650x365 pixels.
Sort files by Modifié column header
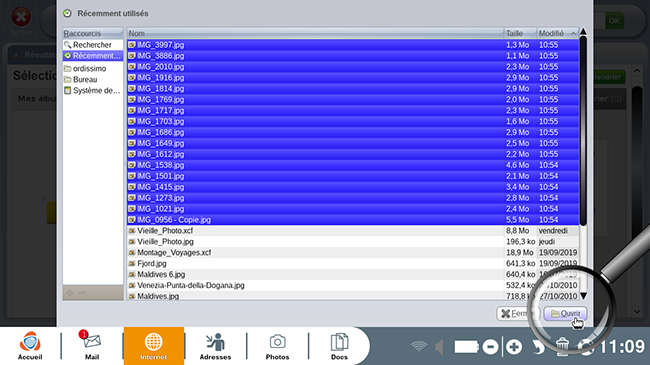(558, 33)
